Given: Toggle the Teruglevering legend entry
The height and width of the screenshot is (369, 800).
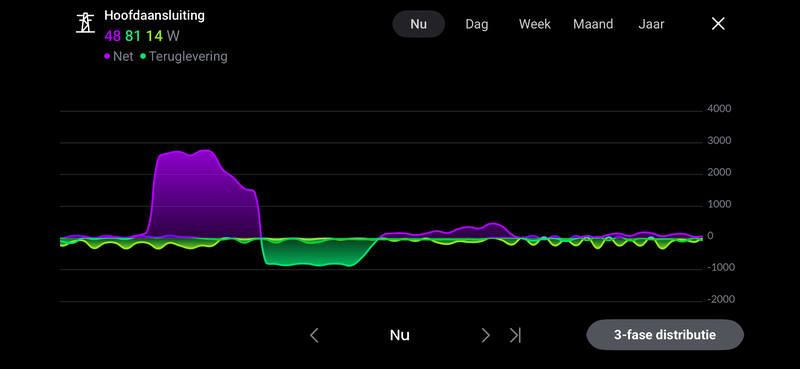Looking at the screenshot, I should (x=184, y=56).
